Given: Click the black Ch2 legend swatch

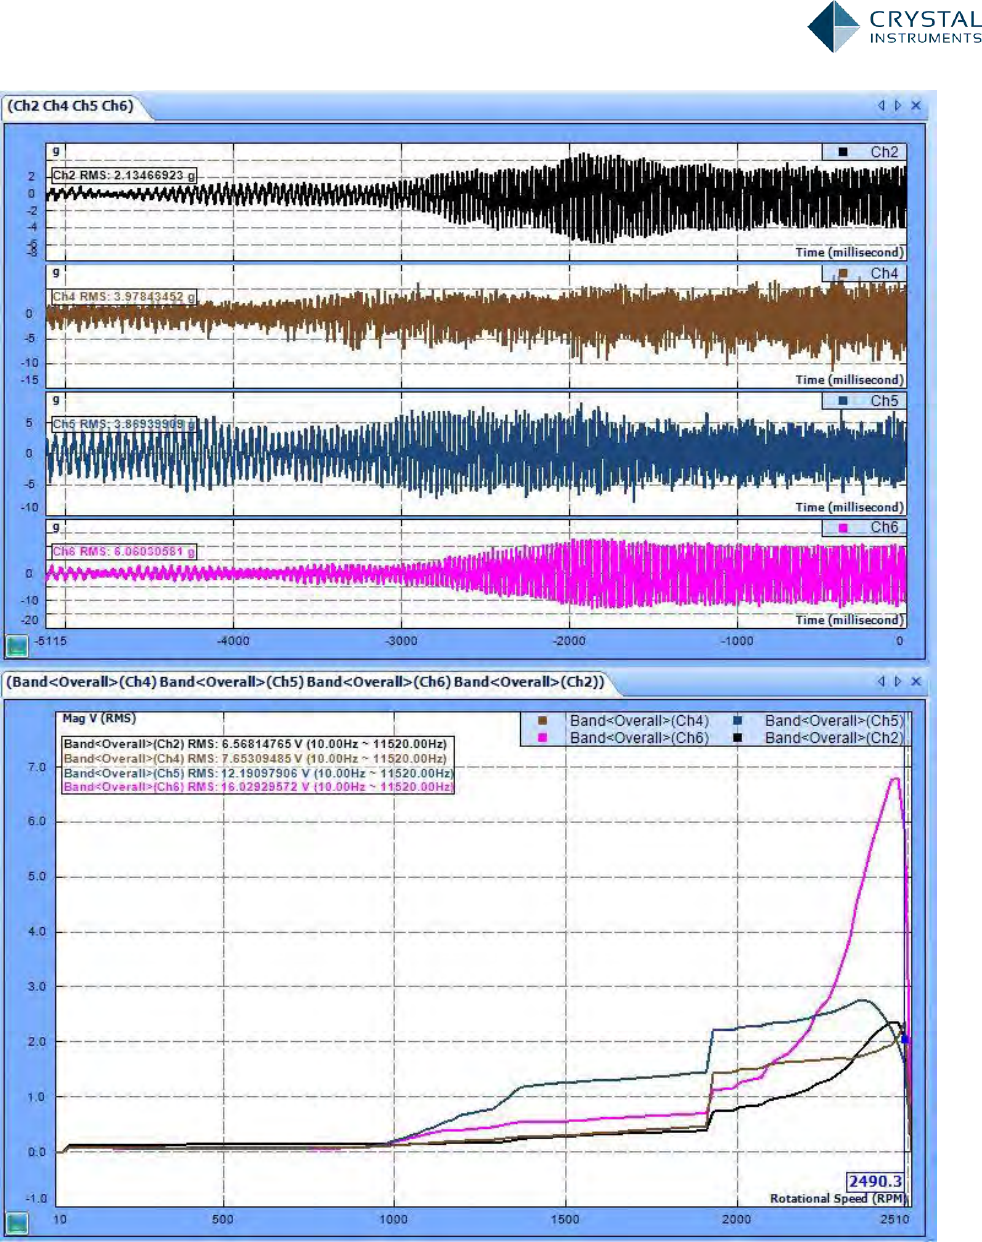Looking at the screenshot, I should [x=843, y=152].
